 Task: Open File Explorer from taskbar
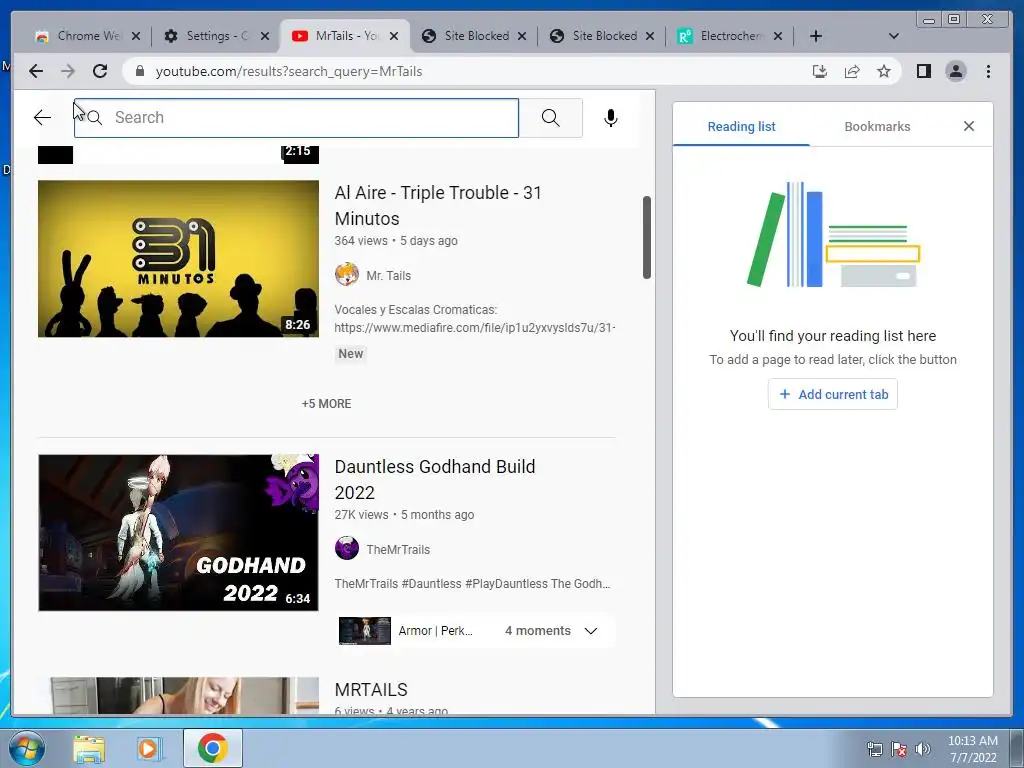click(x=89, y=748)
